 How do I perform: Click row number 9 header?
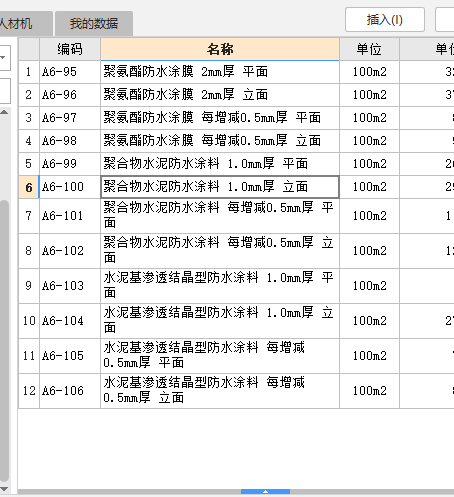(29, 286)
